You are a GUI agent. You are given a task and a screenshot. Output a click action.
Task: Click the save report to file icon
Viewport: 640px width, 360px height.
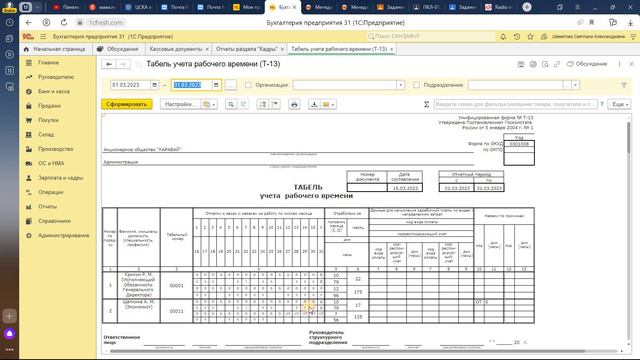pos(314,104)
